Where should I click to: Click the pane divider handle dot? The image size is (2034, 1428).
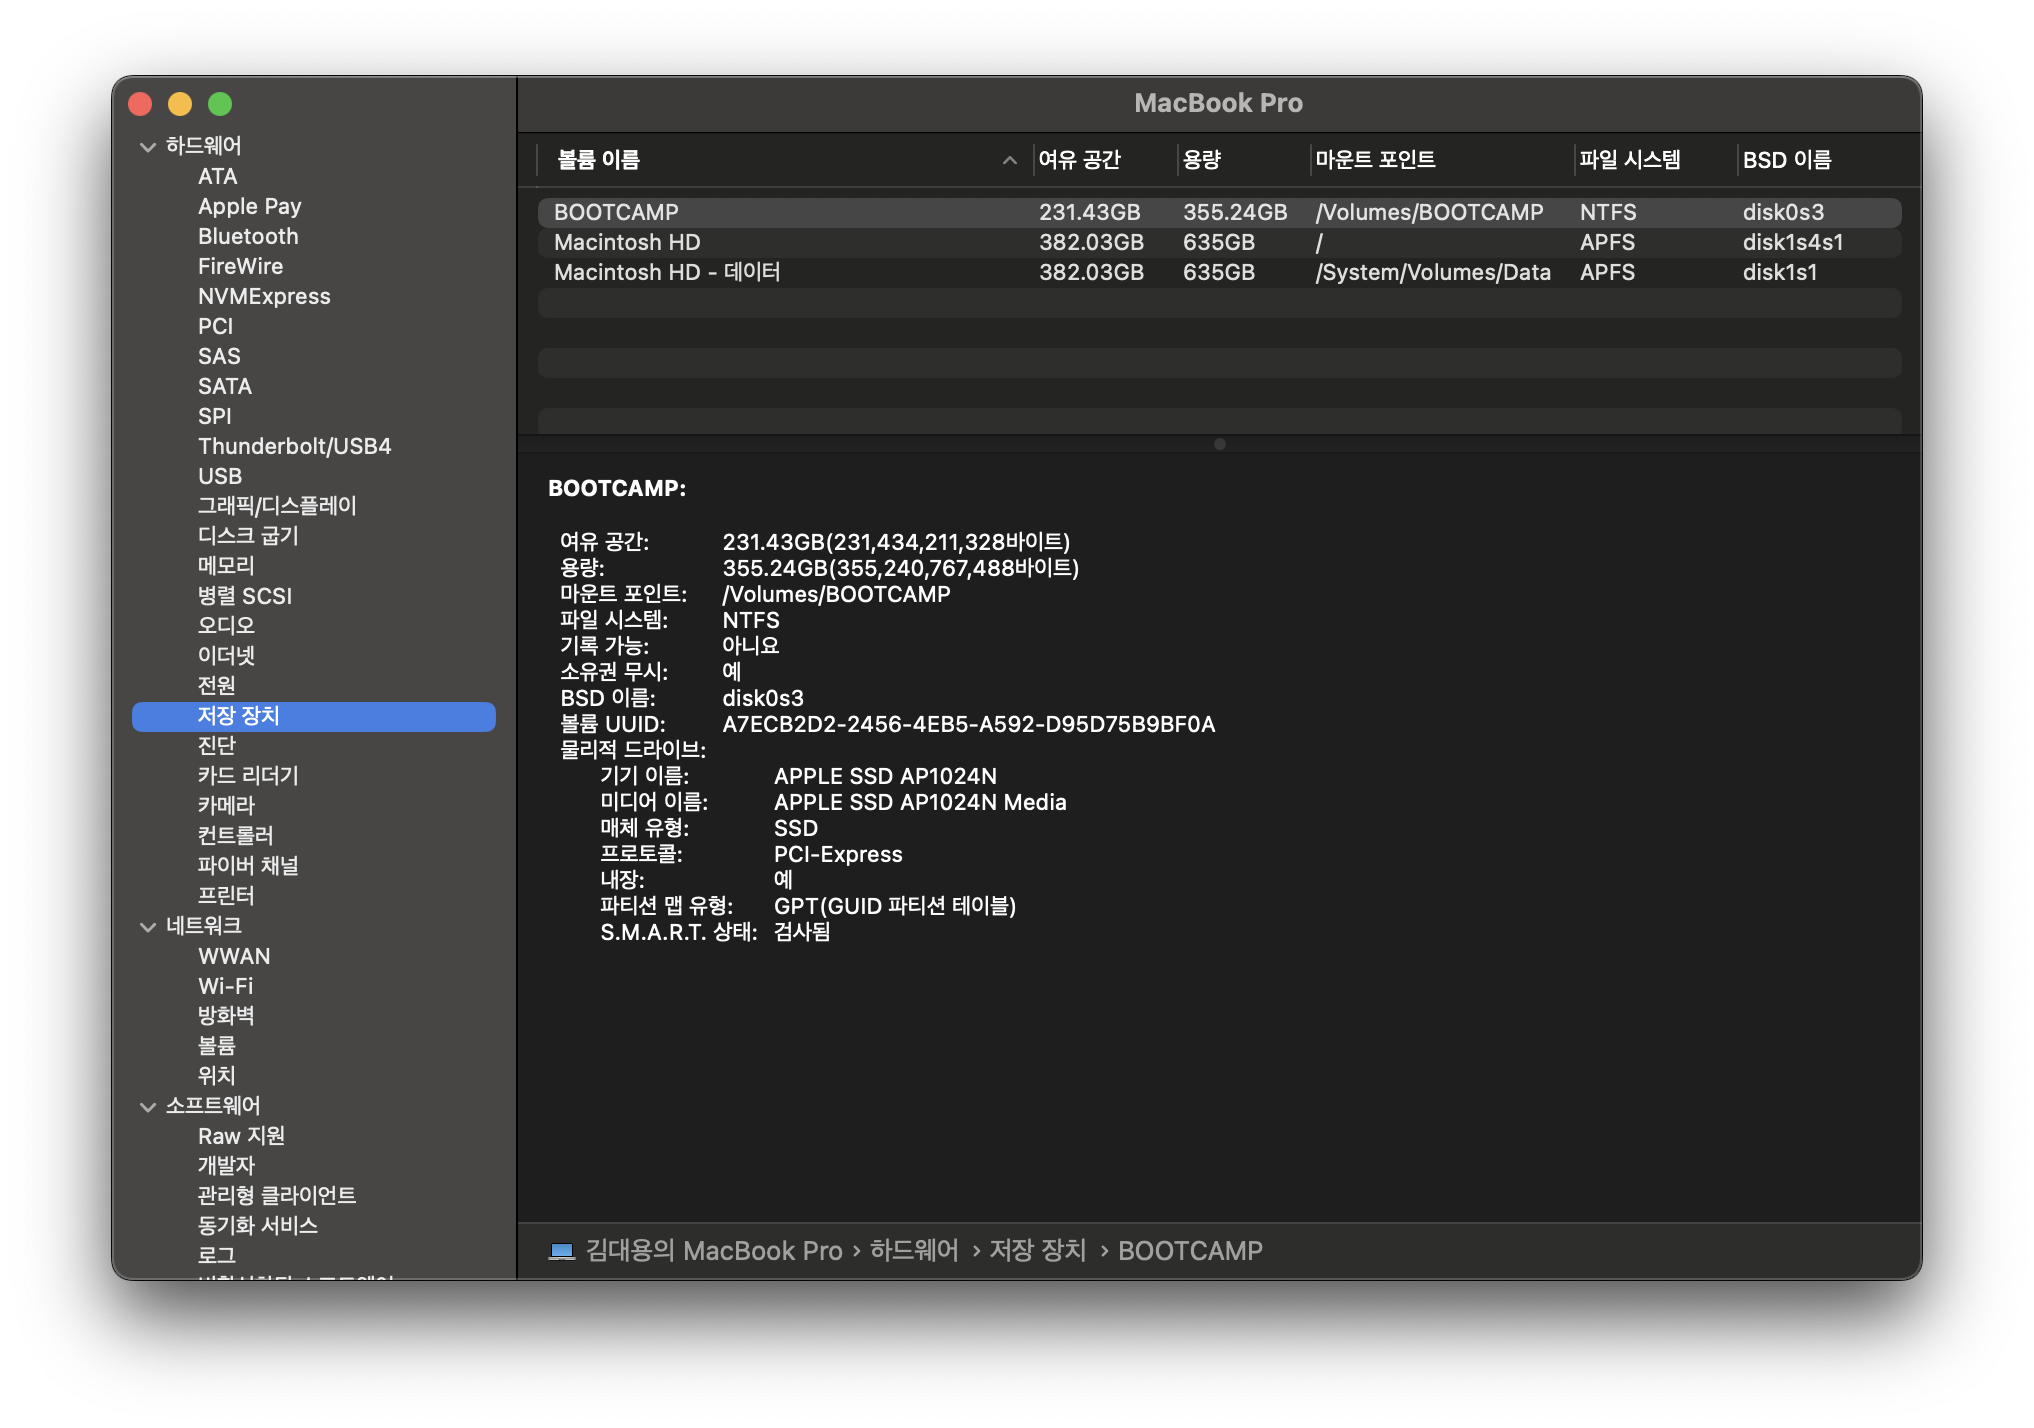(x=1219, y=444)
